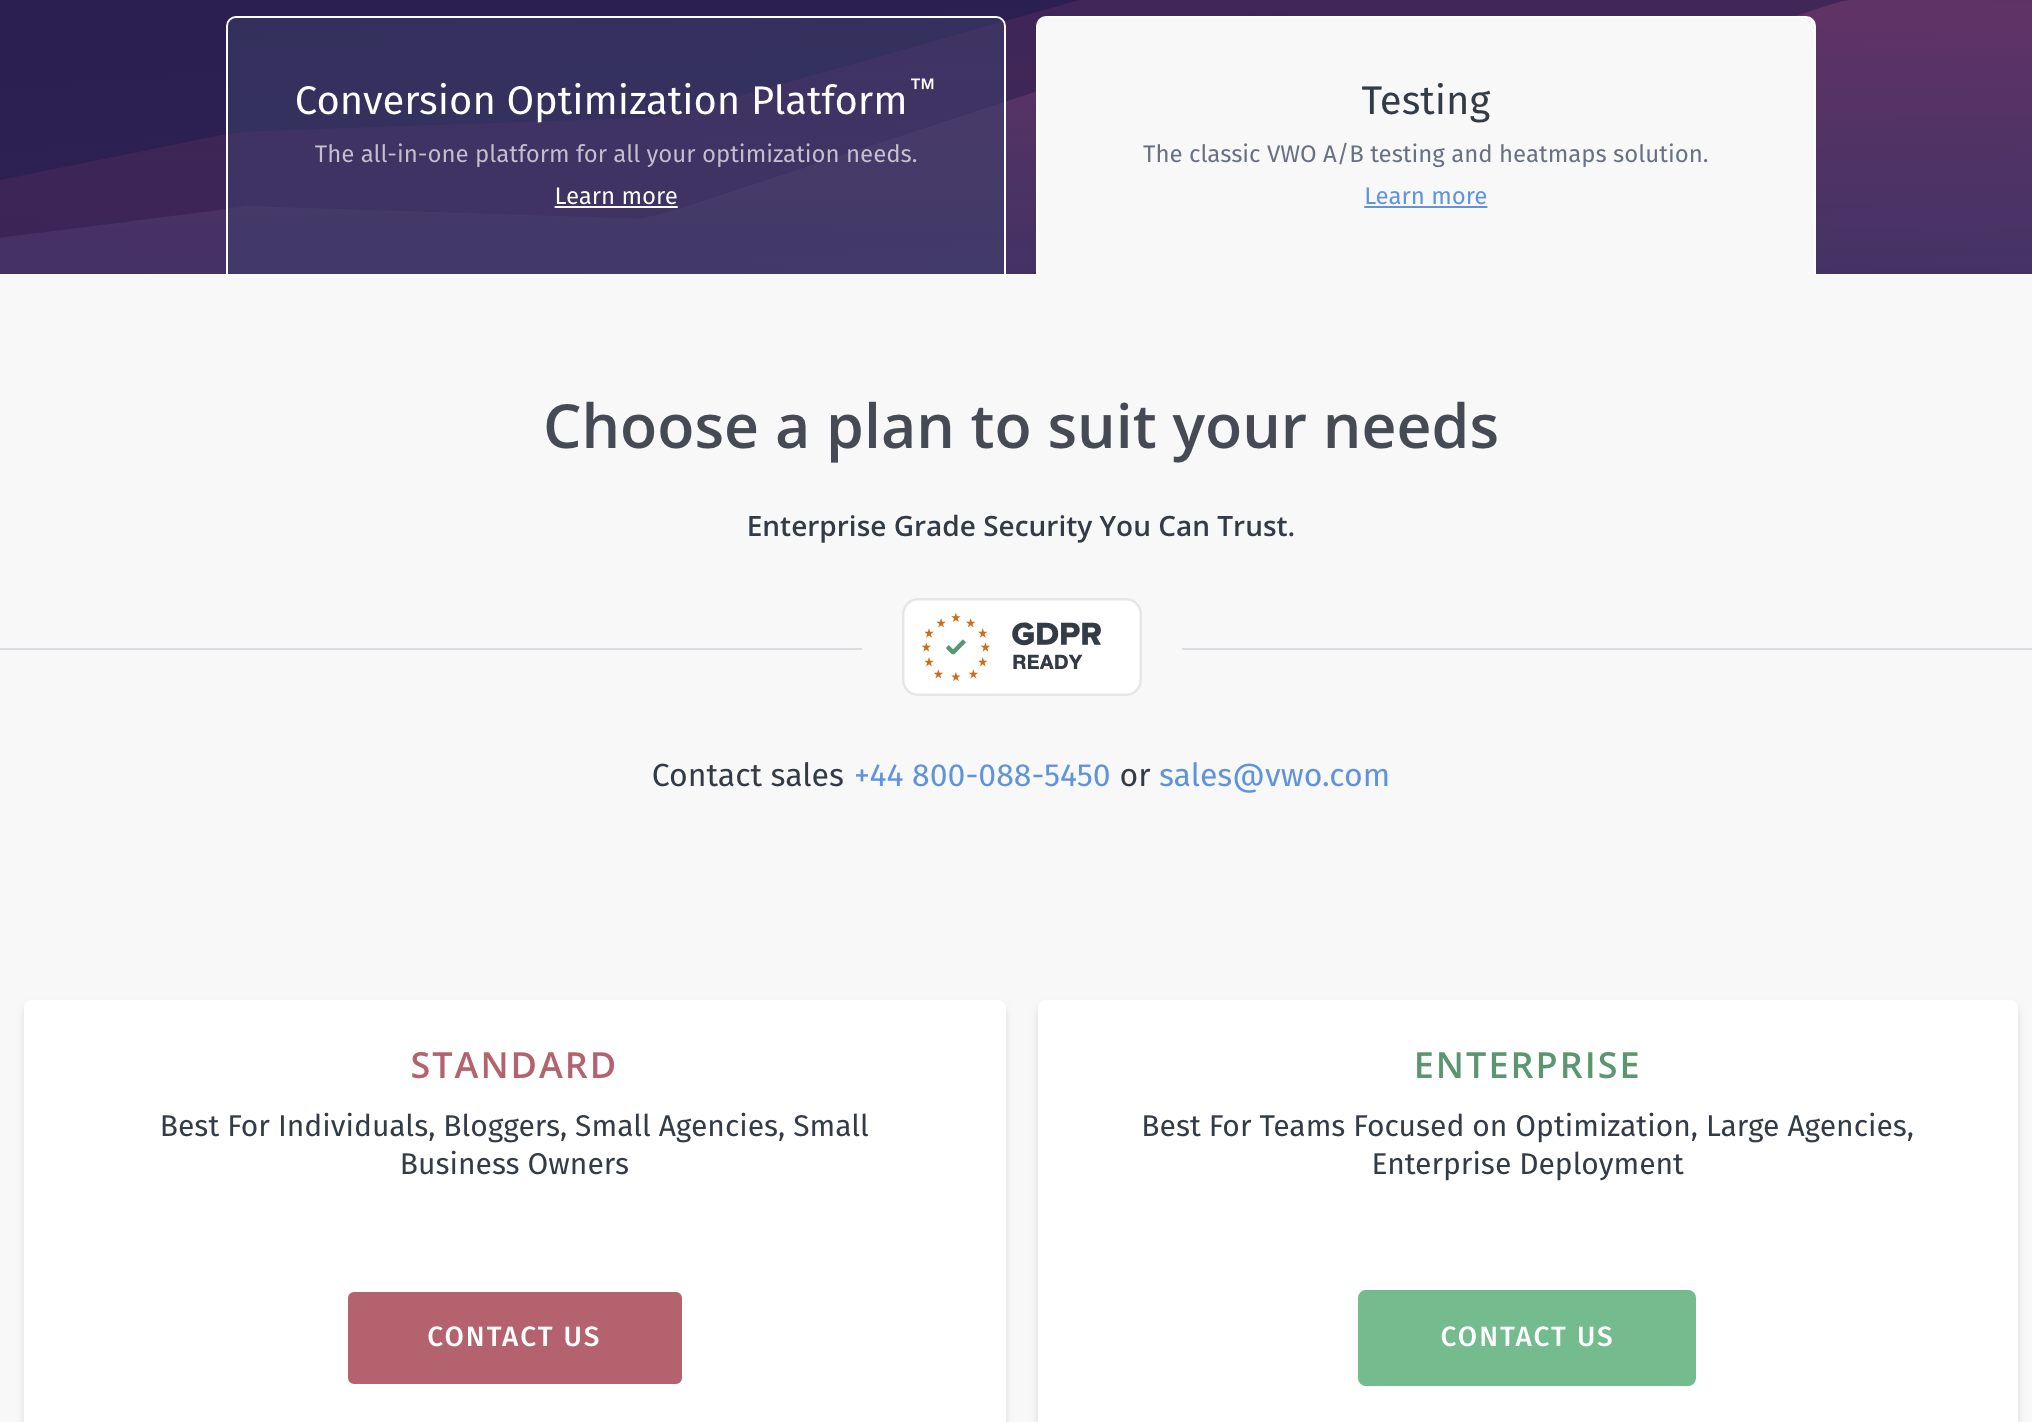Open Learn more under Testing
The height and width of the screenshot is (1422, 2032).
[1425, 196]
